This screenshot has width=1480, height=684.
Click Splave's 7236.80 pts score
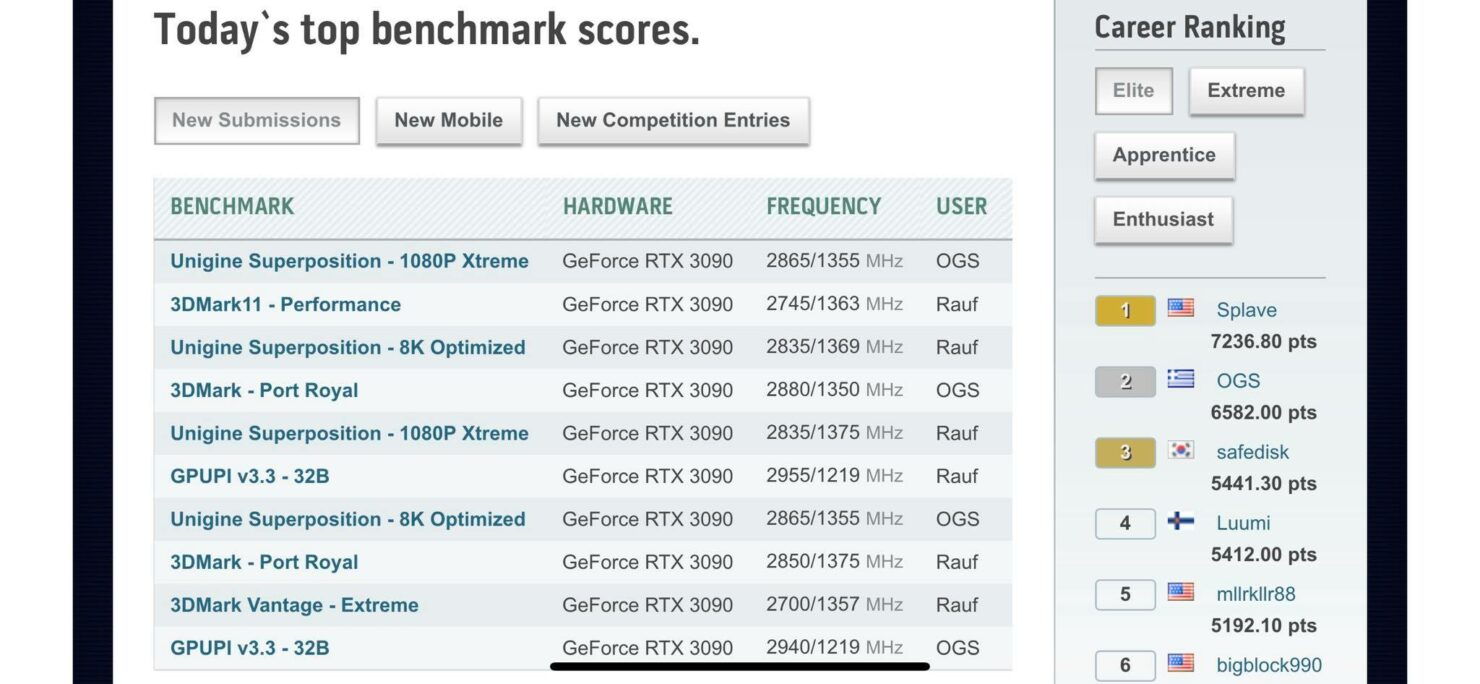click(x=1264, y=342)
